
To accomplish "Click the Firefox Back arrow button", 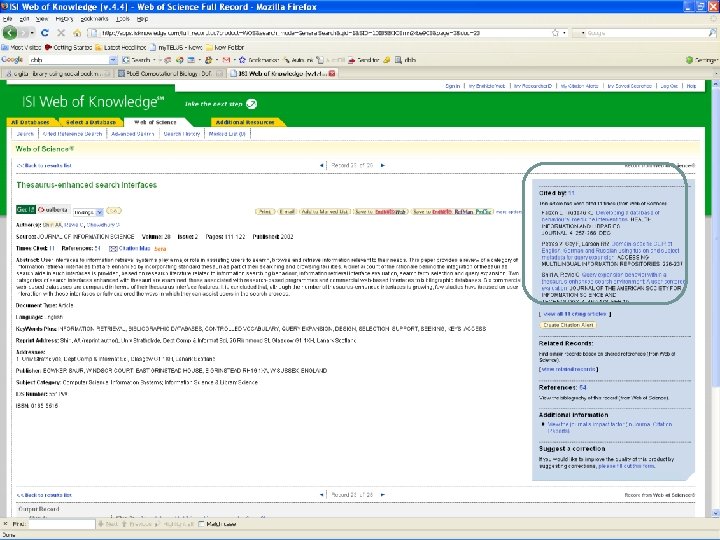I will [9, 33].
